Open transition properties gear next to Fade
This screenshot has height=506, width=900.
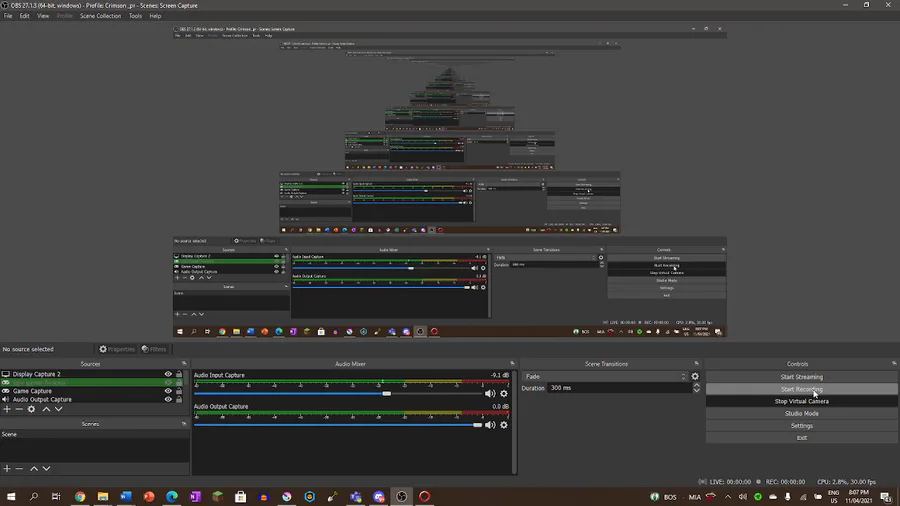tap(695, 376)
